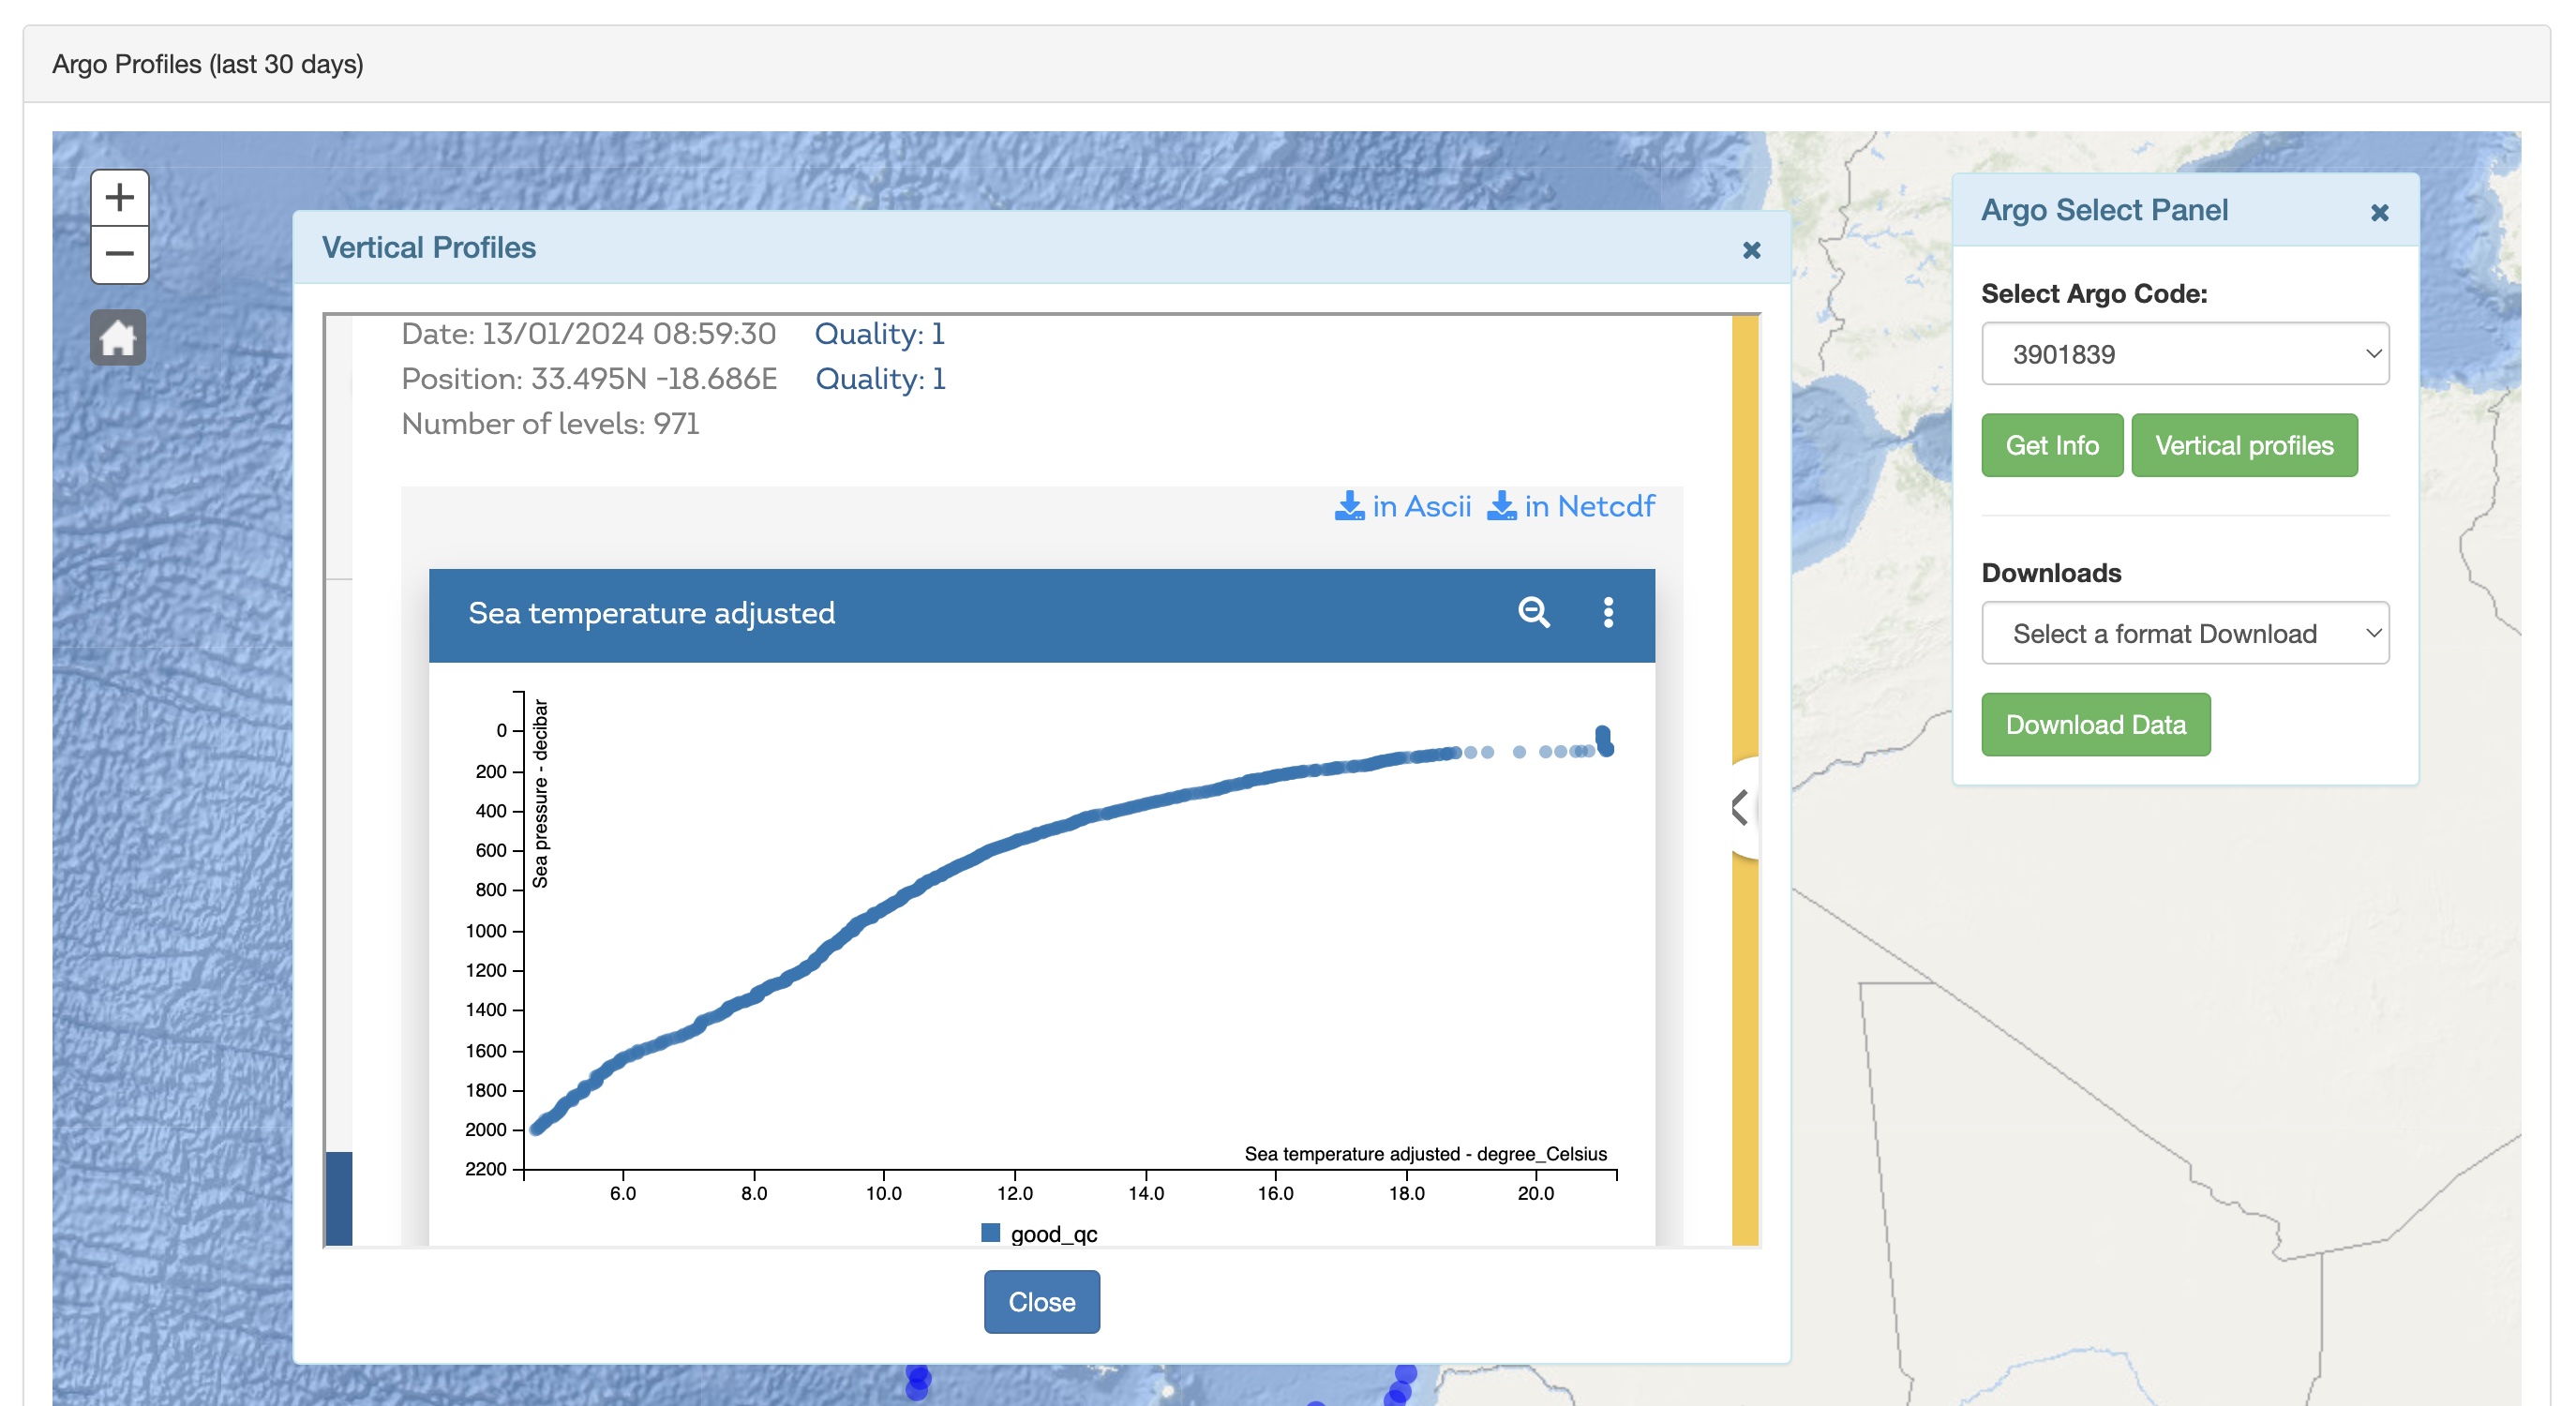This screenshot has width=2576, height=1406.
Task: Click the Vertical profiles green button
Action: tap(2243, 446)
